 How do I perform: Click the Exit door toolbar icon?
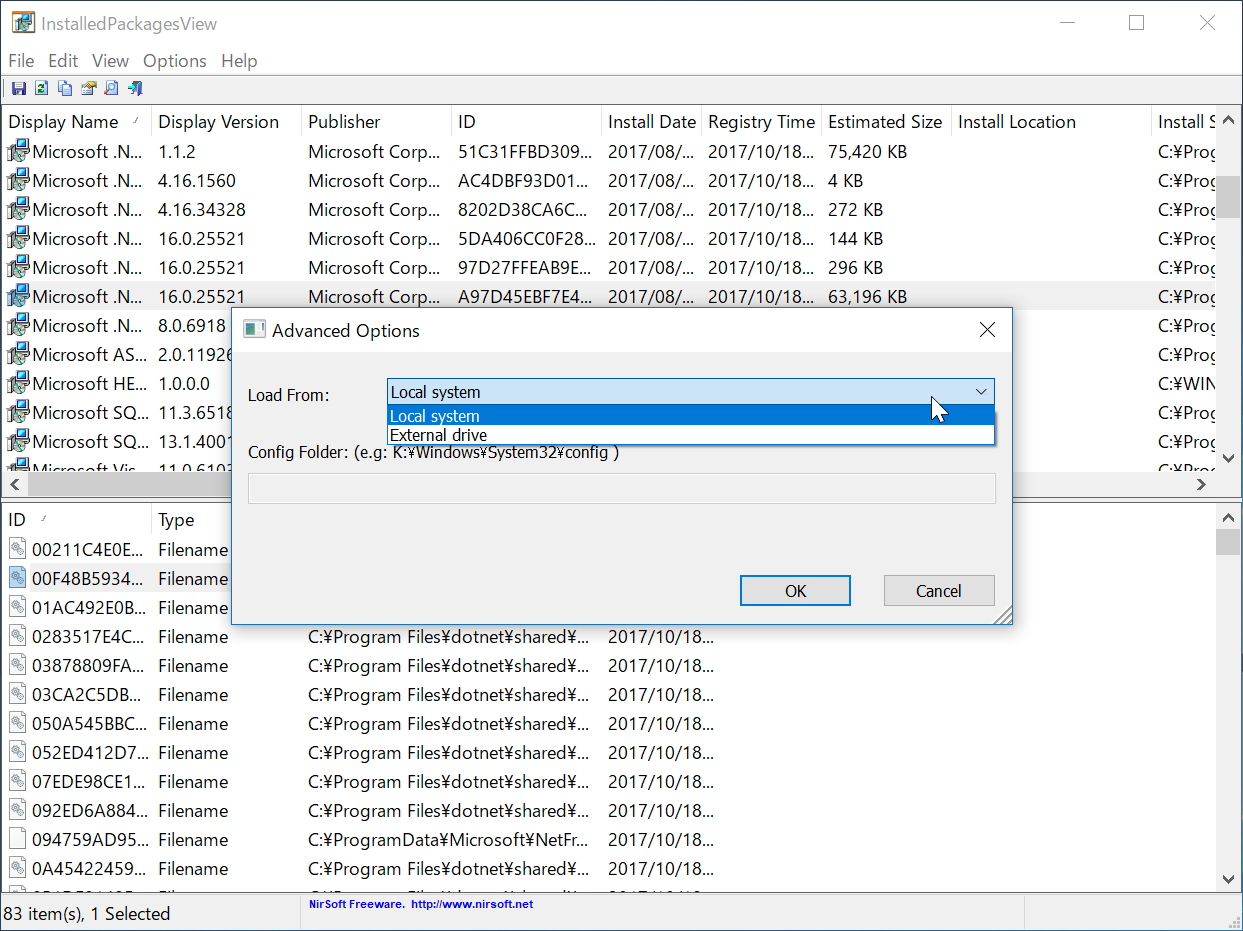[x=135, y=88]
